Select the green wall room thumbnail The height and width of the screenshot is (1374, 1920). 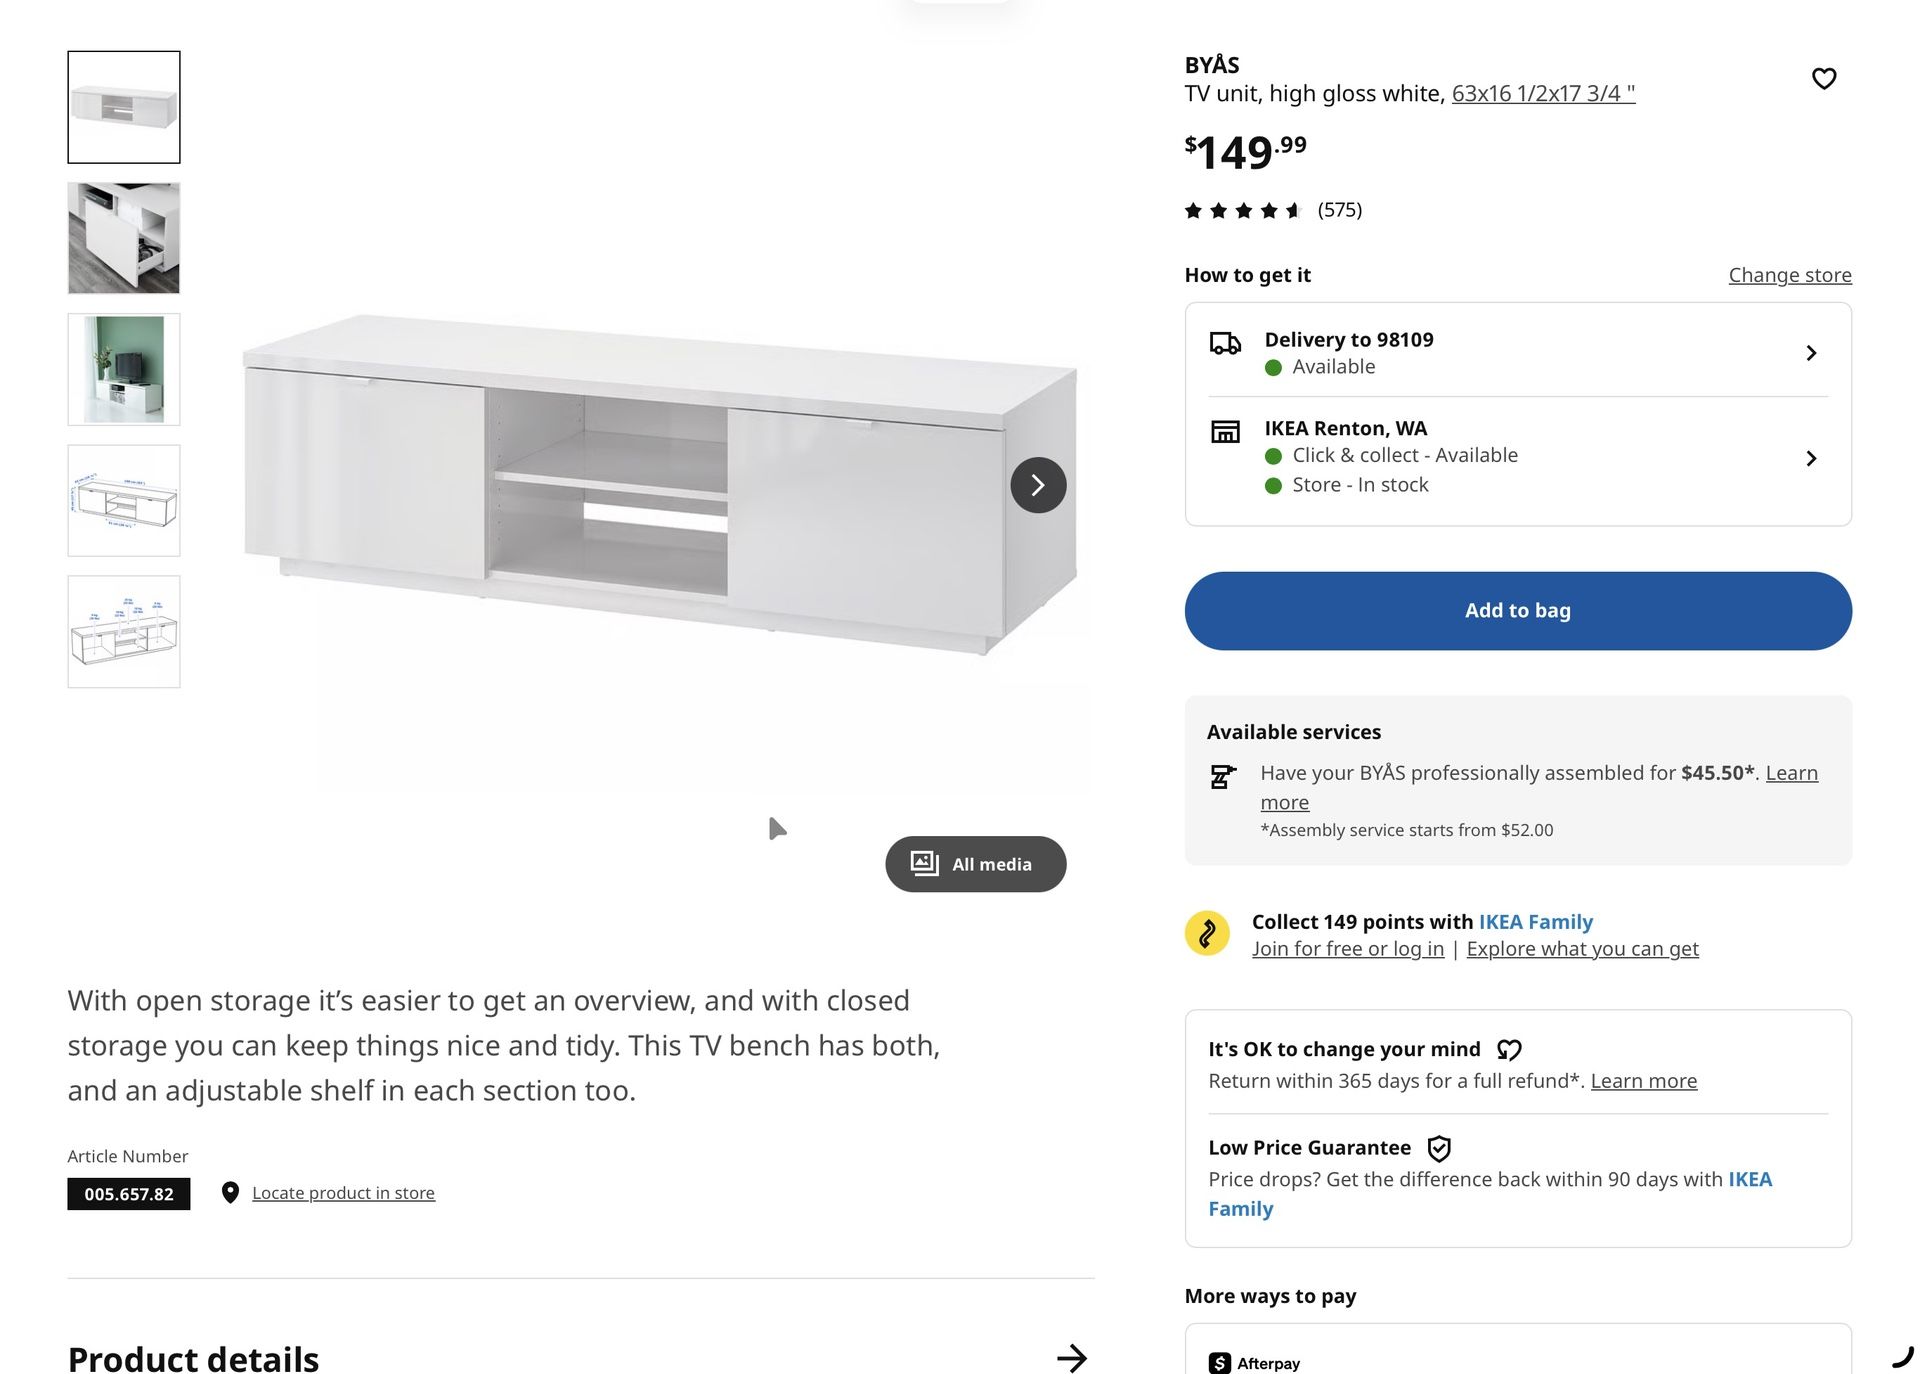pos(124,369)
